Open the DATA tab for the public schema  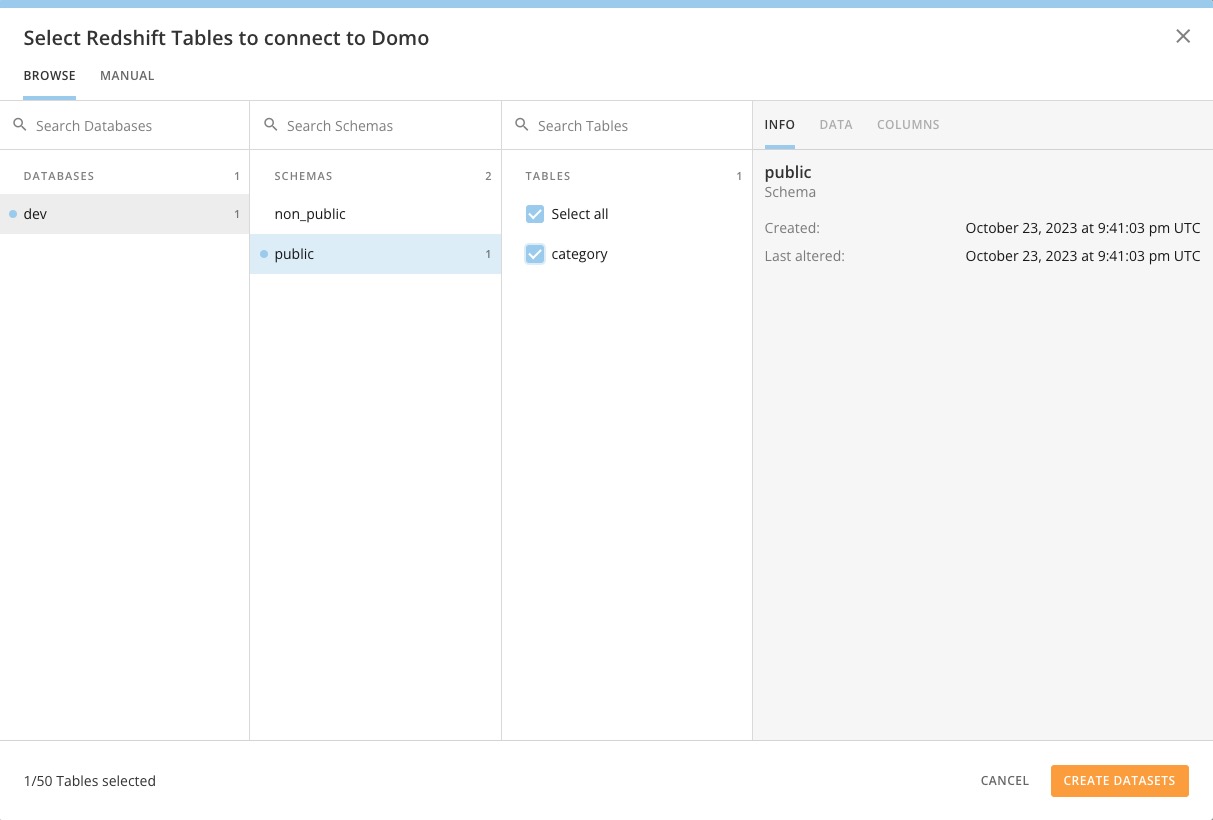coord(836,124)
